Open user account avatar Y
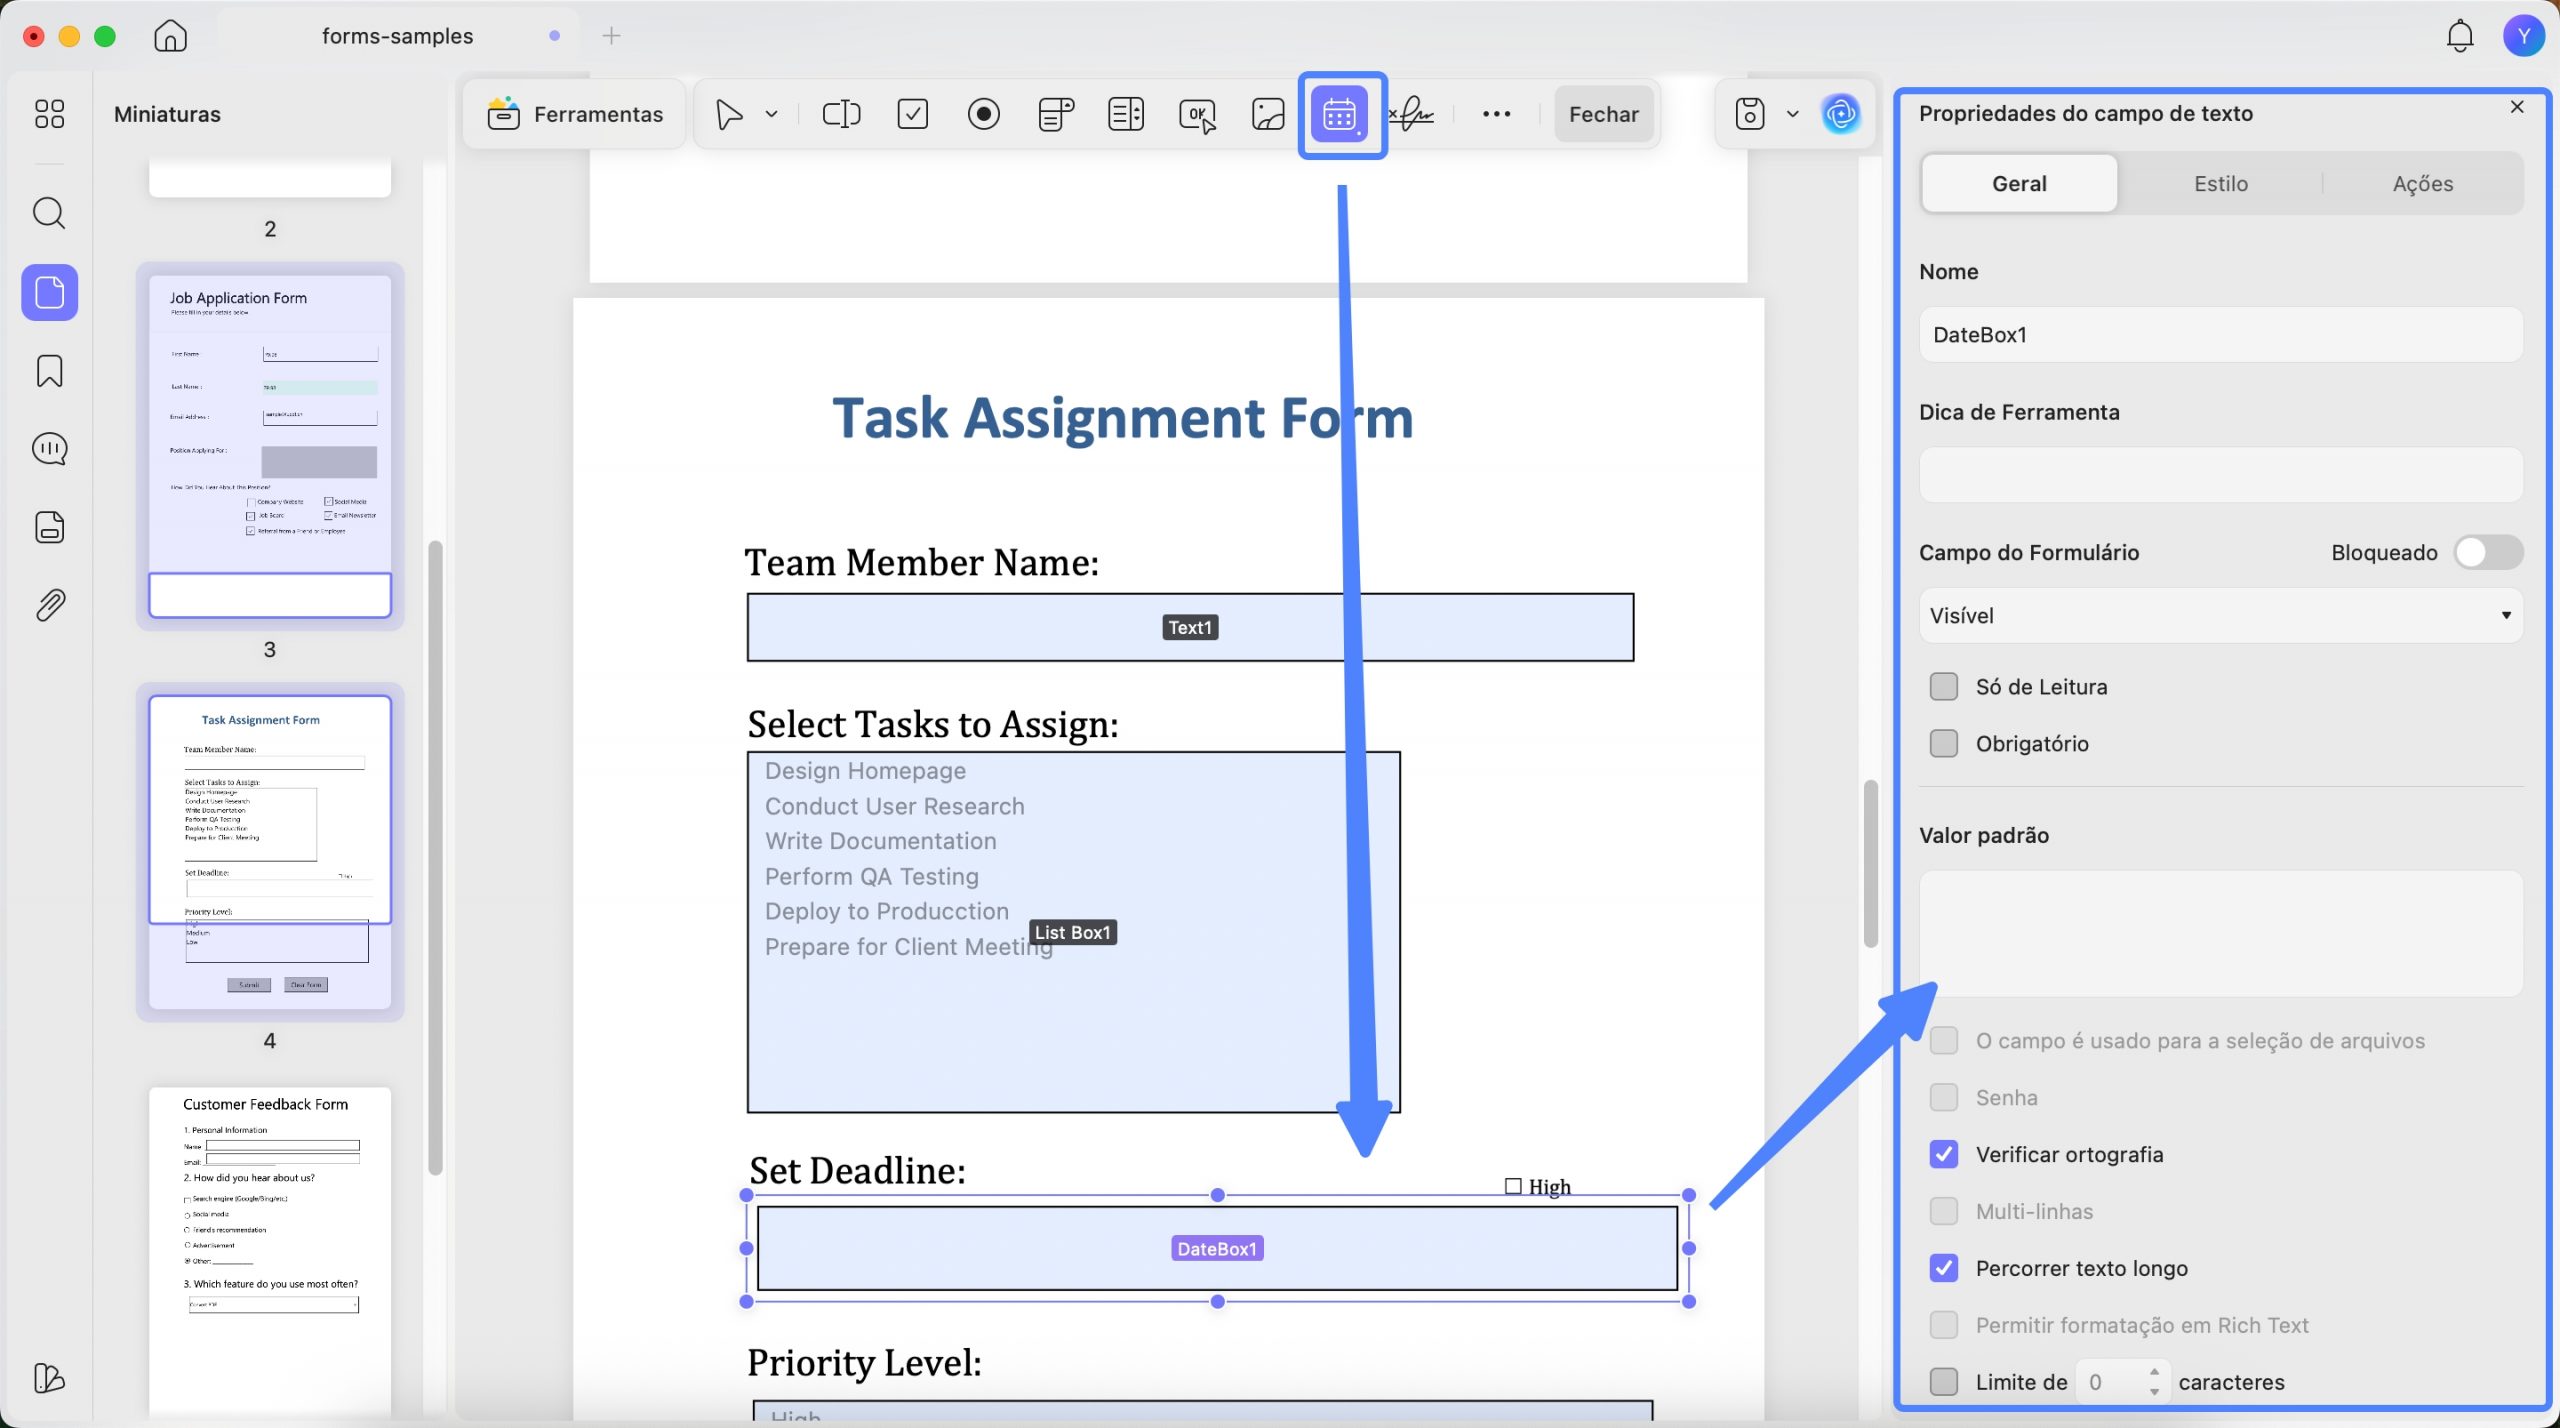Viewport: 2560px width, 1428px height. click(2523, 36)
